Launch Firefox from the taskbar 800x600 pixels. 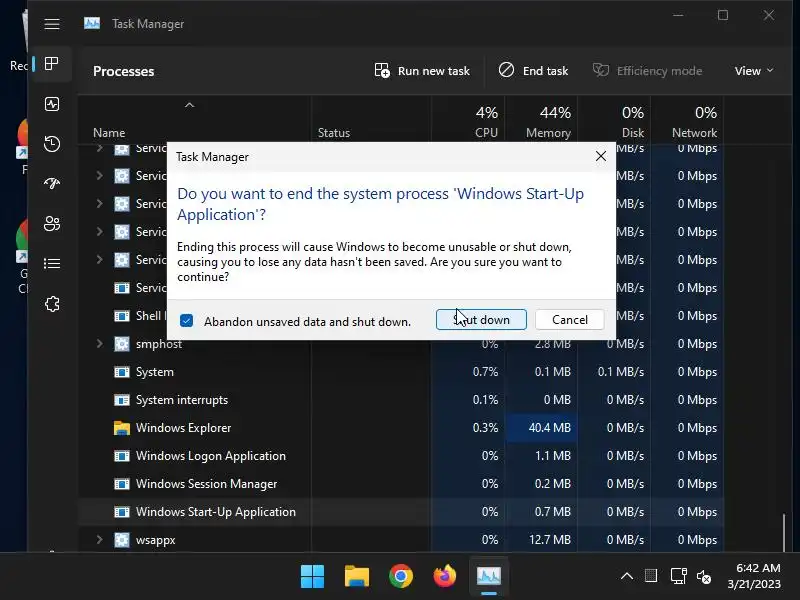pyautogui.click(x=445, y=577)
